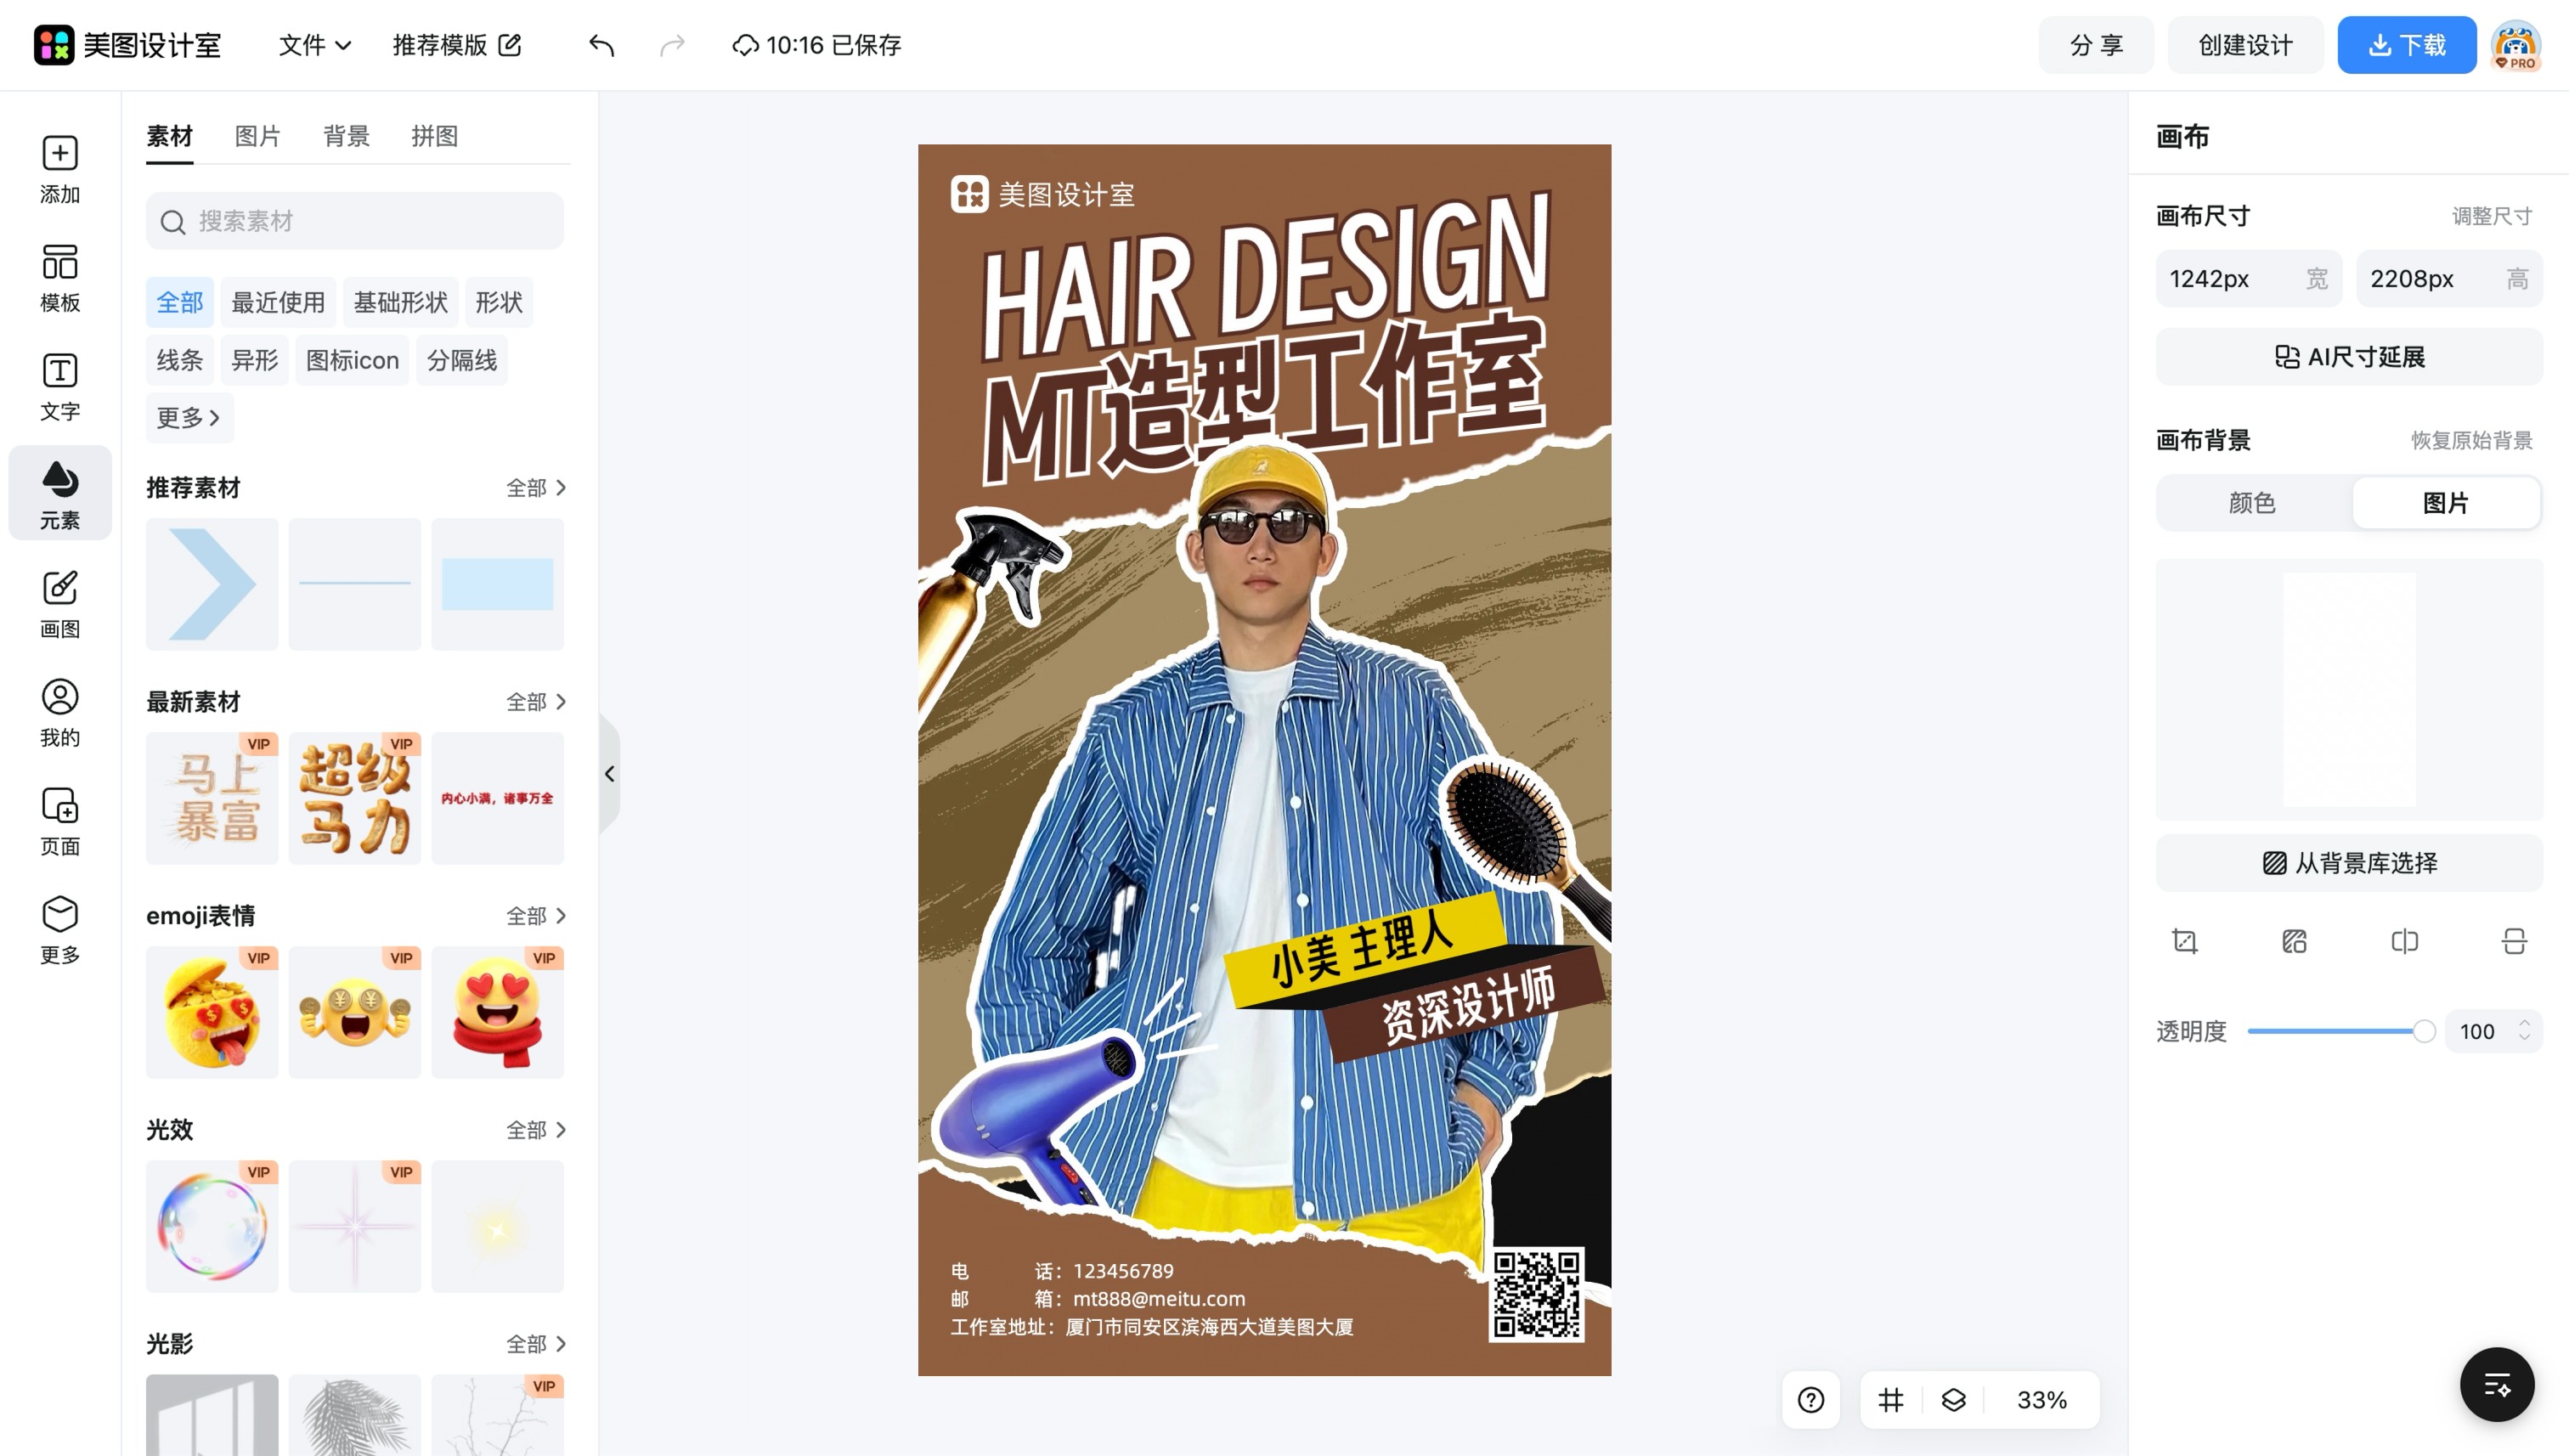Open the 我的 (Mine) sidebar panel

click(x=60, y=712)
